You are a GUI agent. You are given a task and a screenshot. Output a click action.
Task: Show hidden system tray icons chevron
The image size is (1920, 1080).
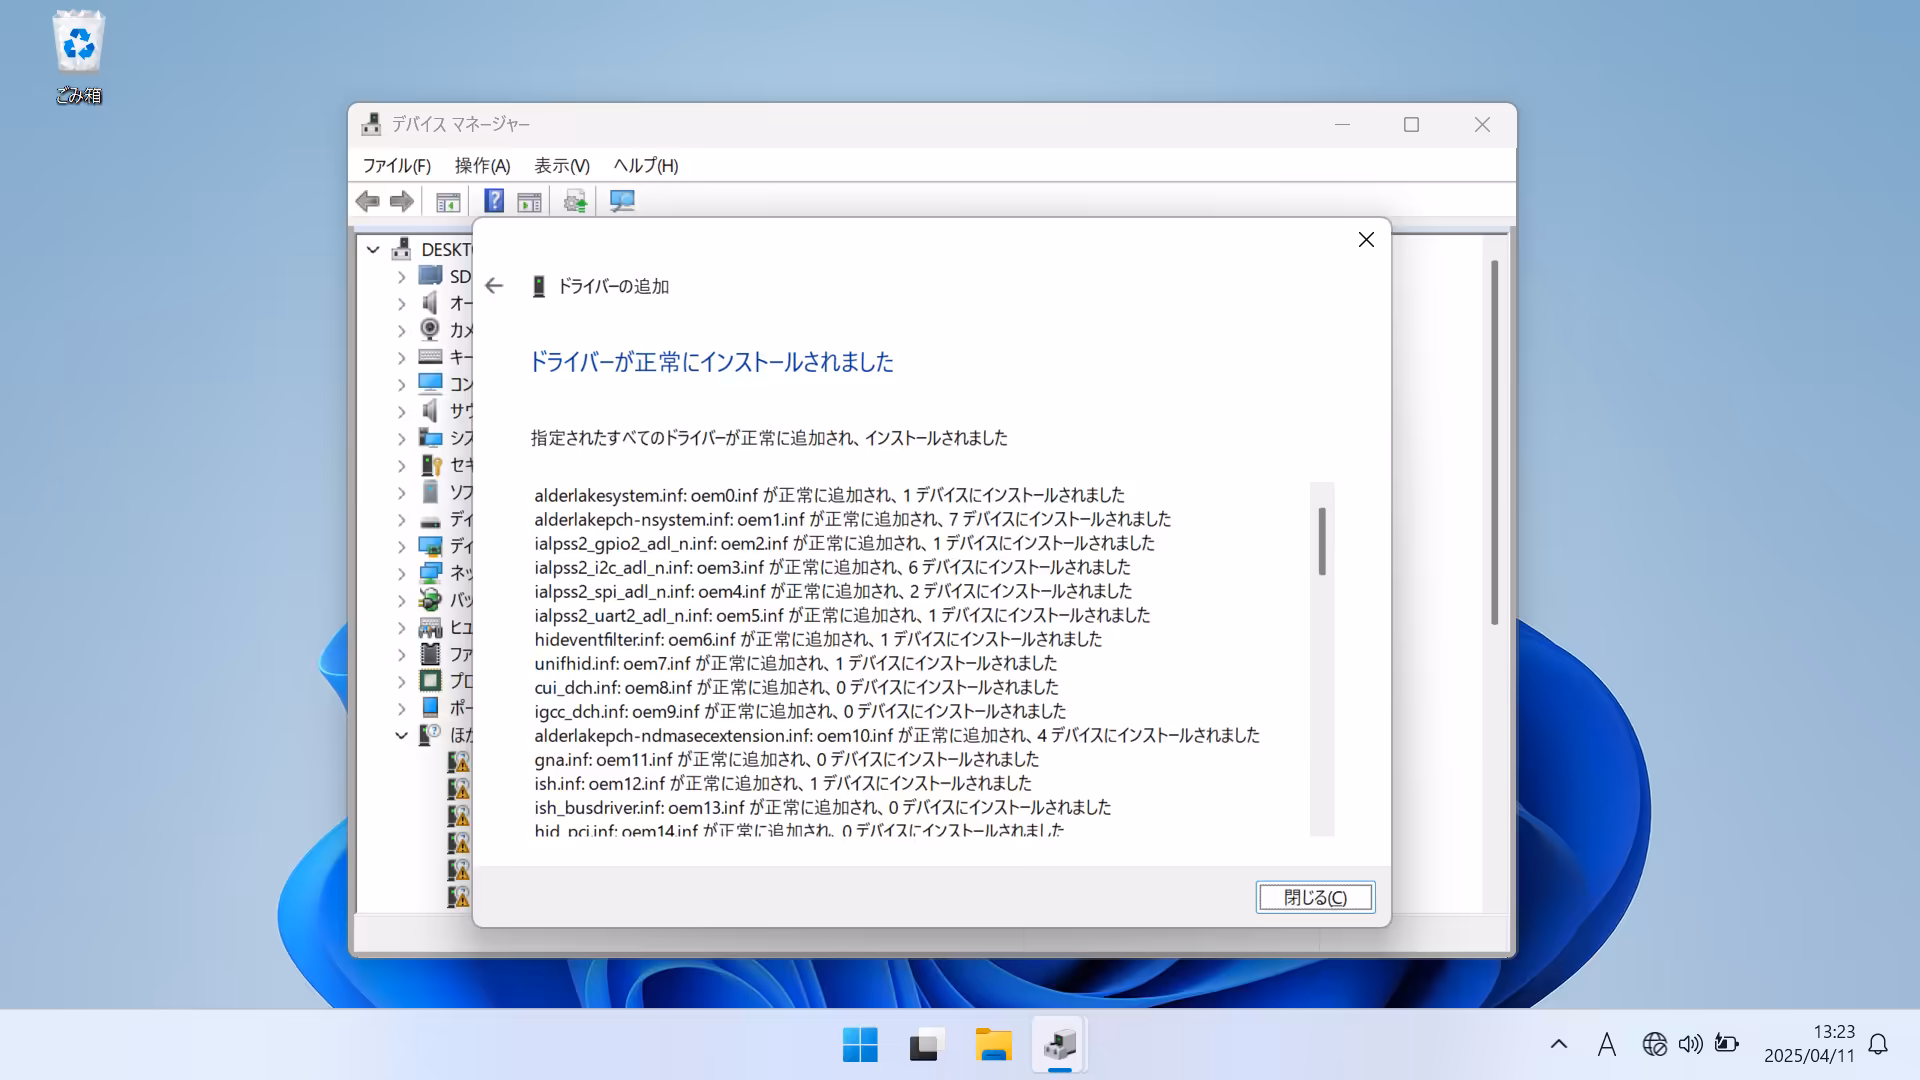pos(1558,1045)
